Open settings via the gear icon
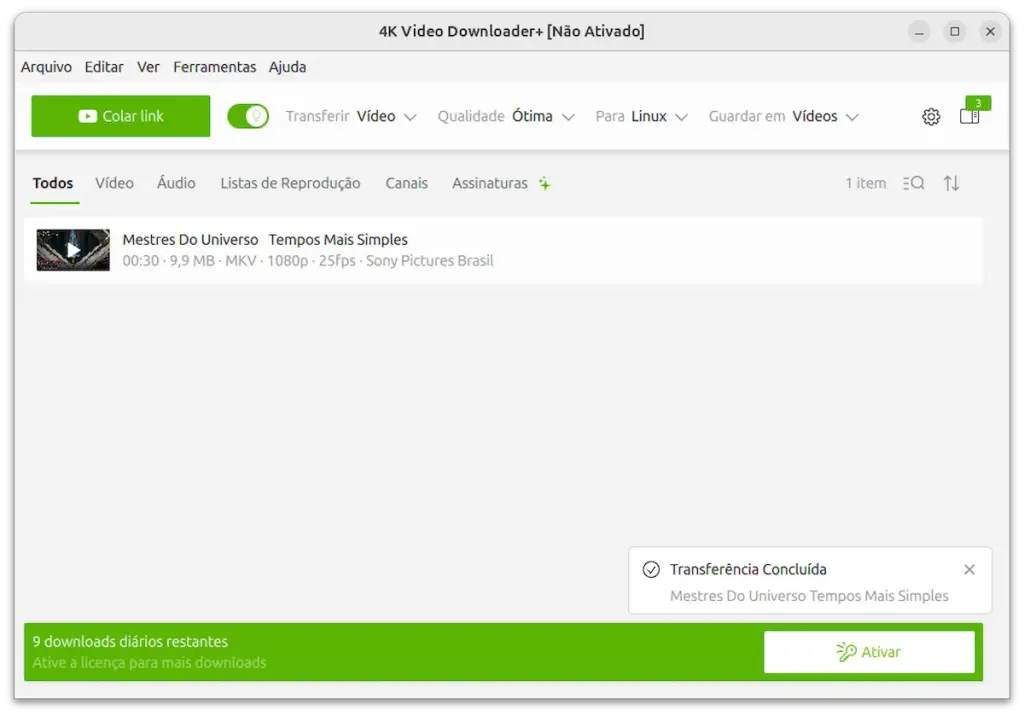The image size is (1024, 716). click(931, 117)
